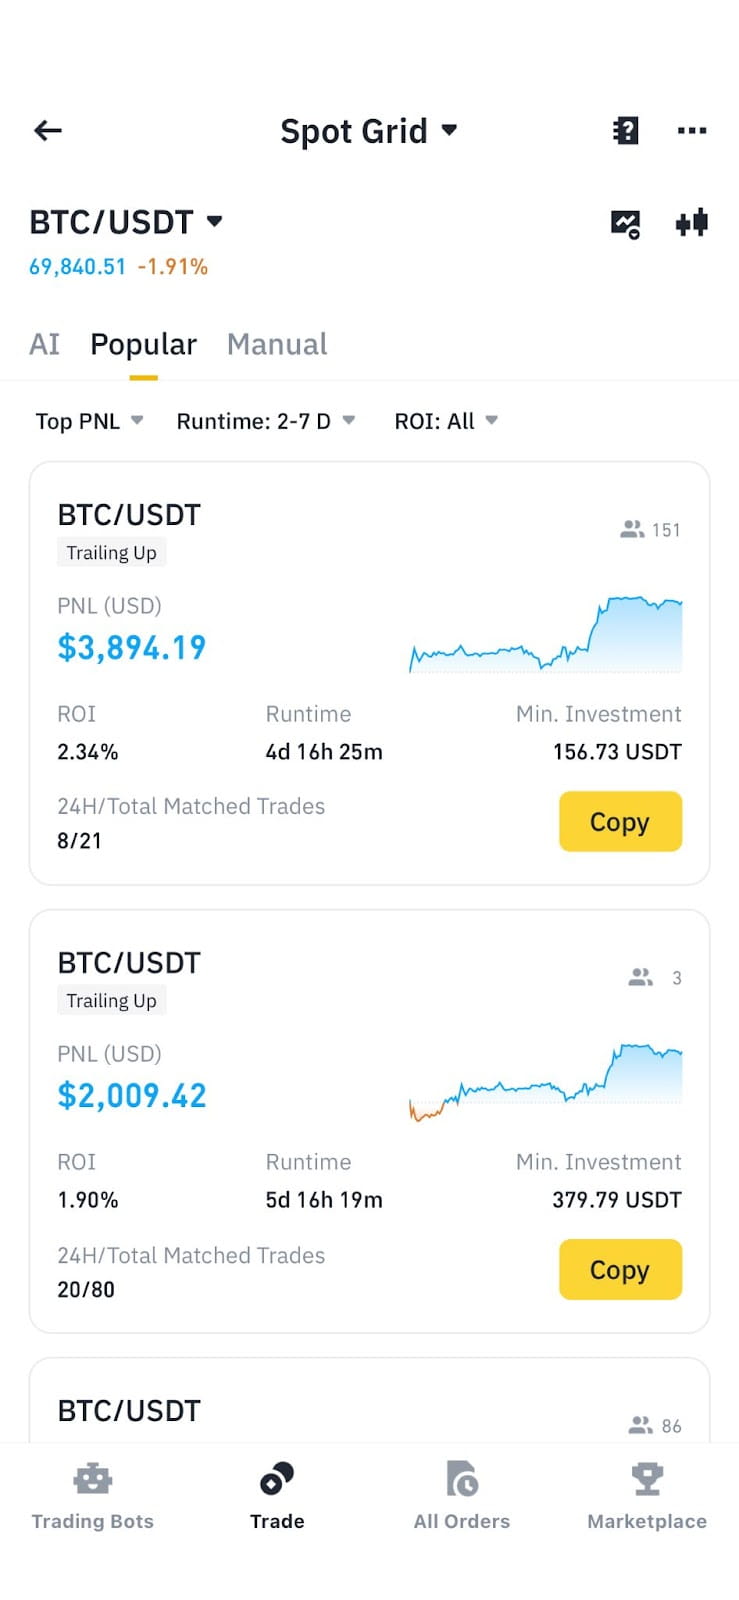Go back using the left arrow
739x1600 pixels.
(x=48, y=130)
